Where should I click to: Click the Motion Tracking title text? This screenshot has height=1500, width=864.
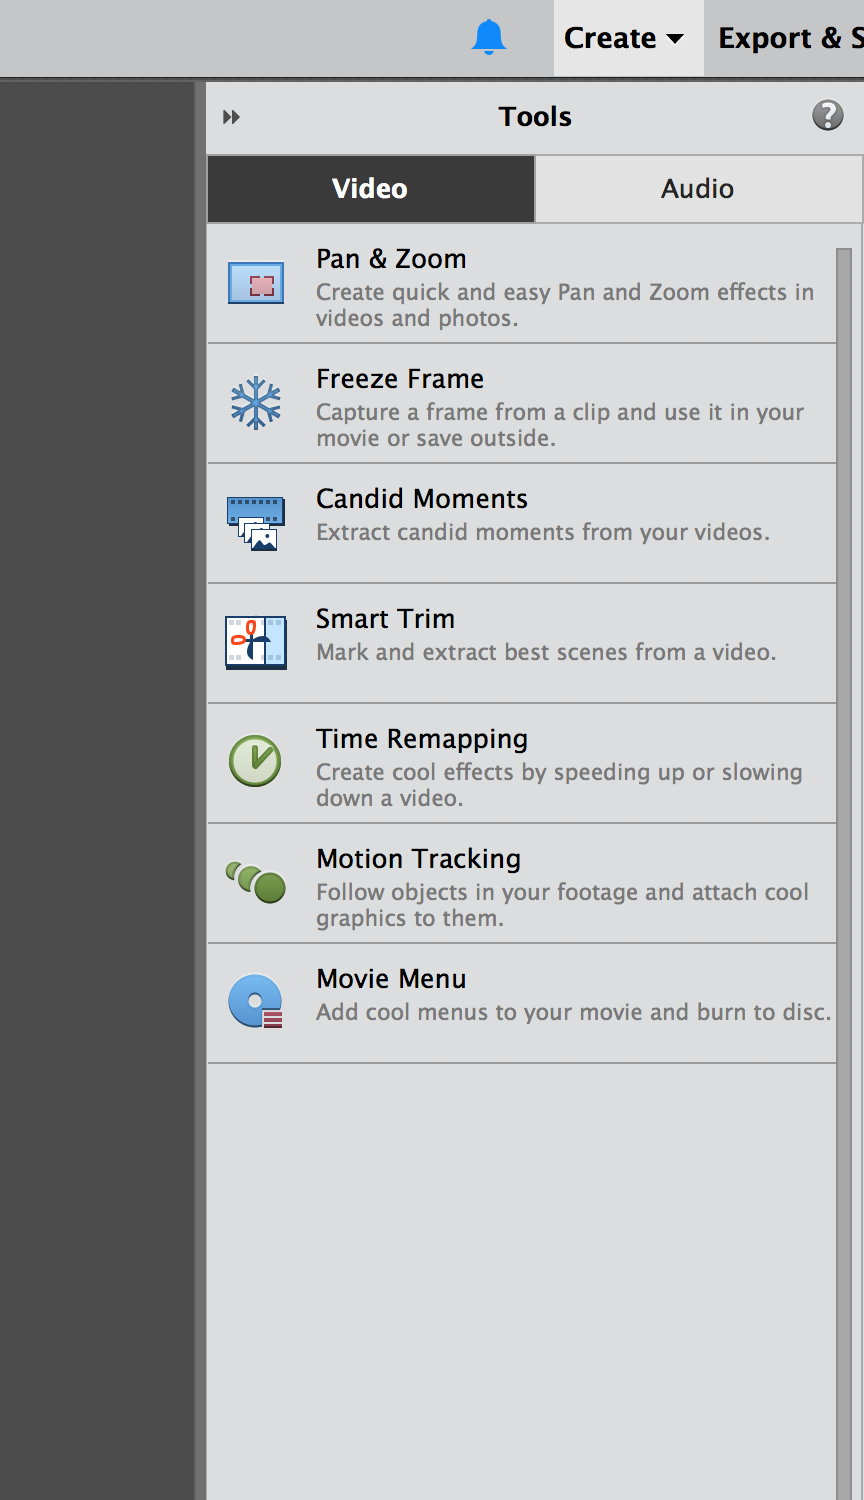418,859
